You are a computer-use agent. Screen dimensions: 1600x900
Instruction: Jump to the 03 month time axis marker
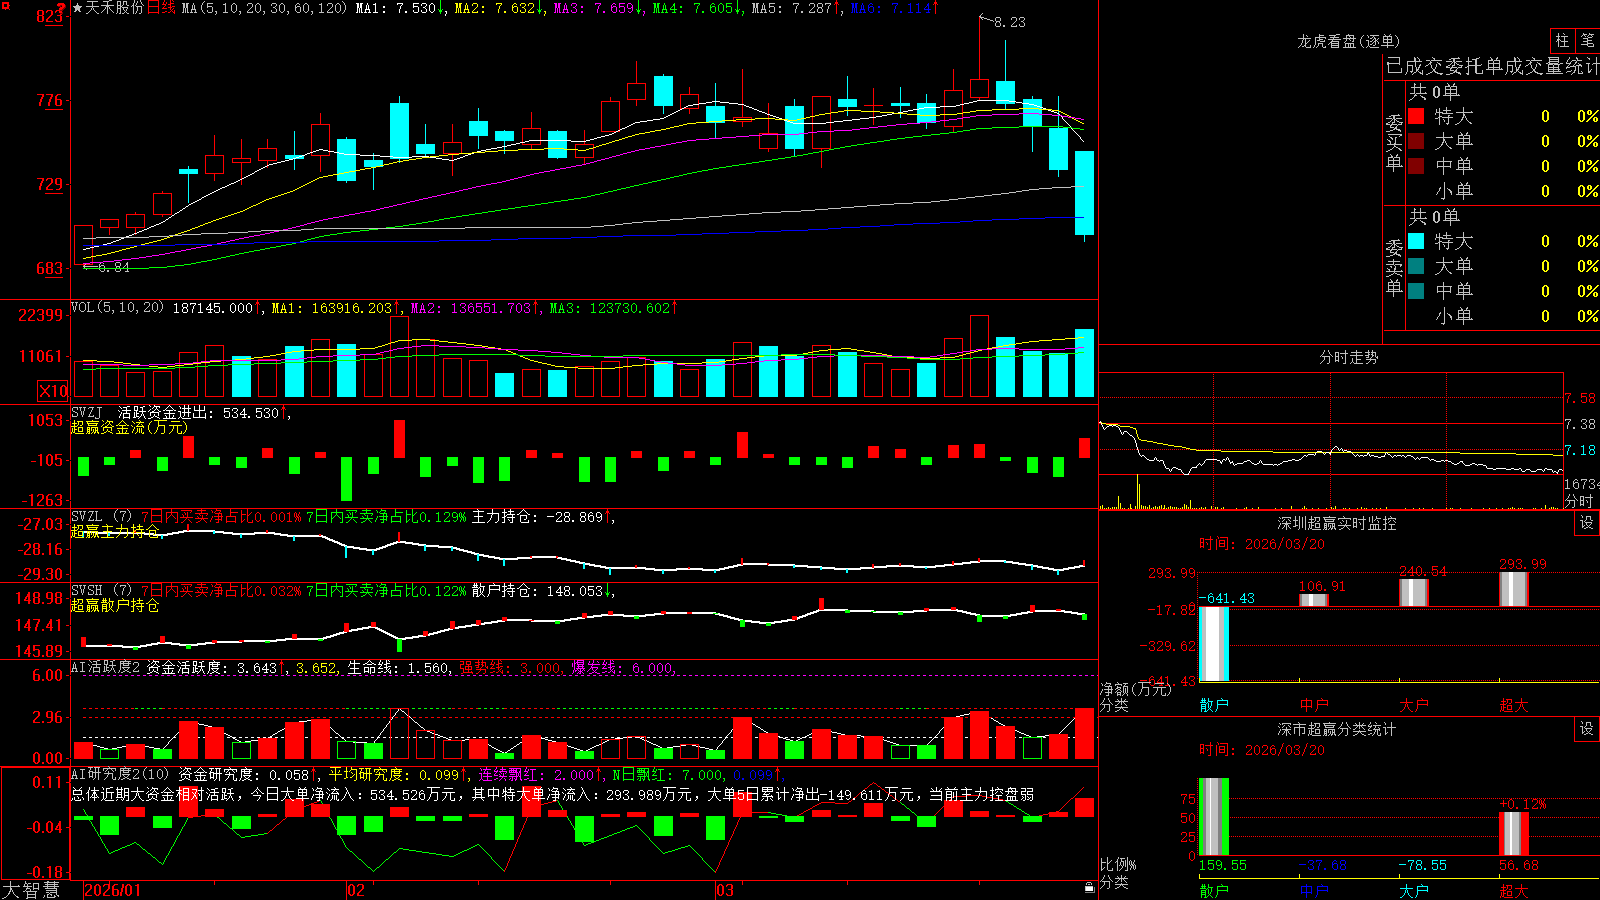(x=725, y=890)
